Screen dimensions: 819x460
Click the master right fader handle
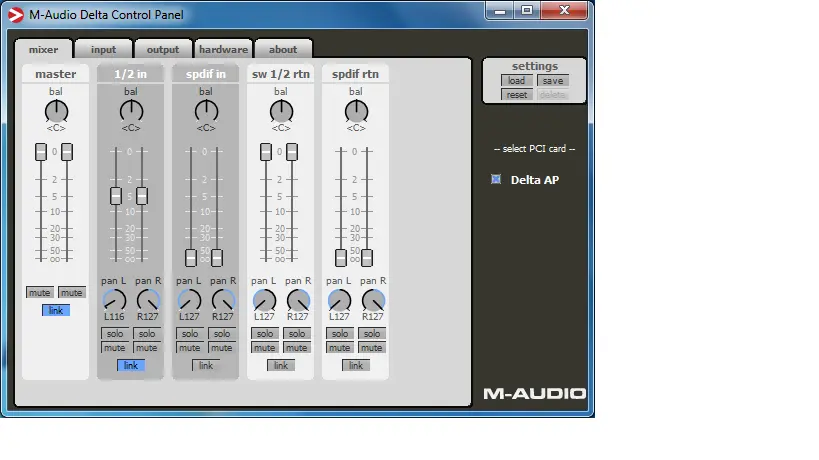click(x=67, y=152)
